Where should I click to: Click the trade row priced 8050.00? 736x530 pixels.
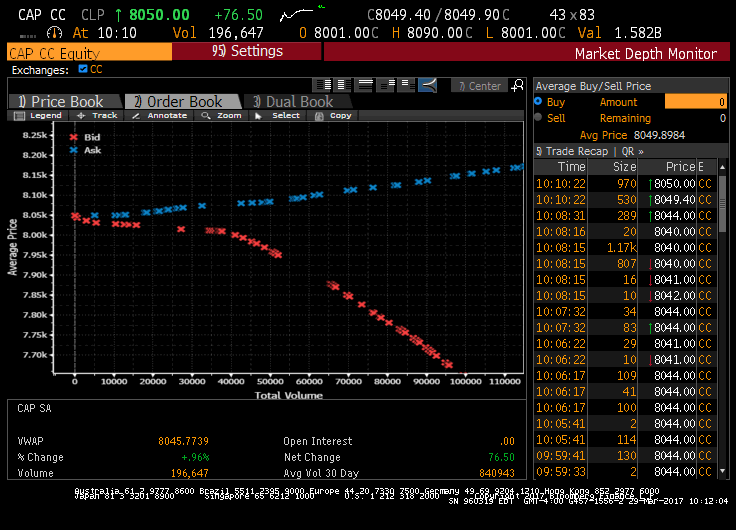(x=625, y=184)
